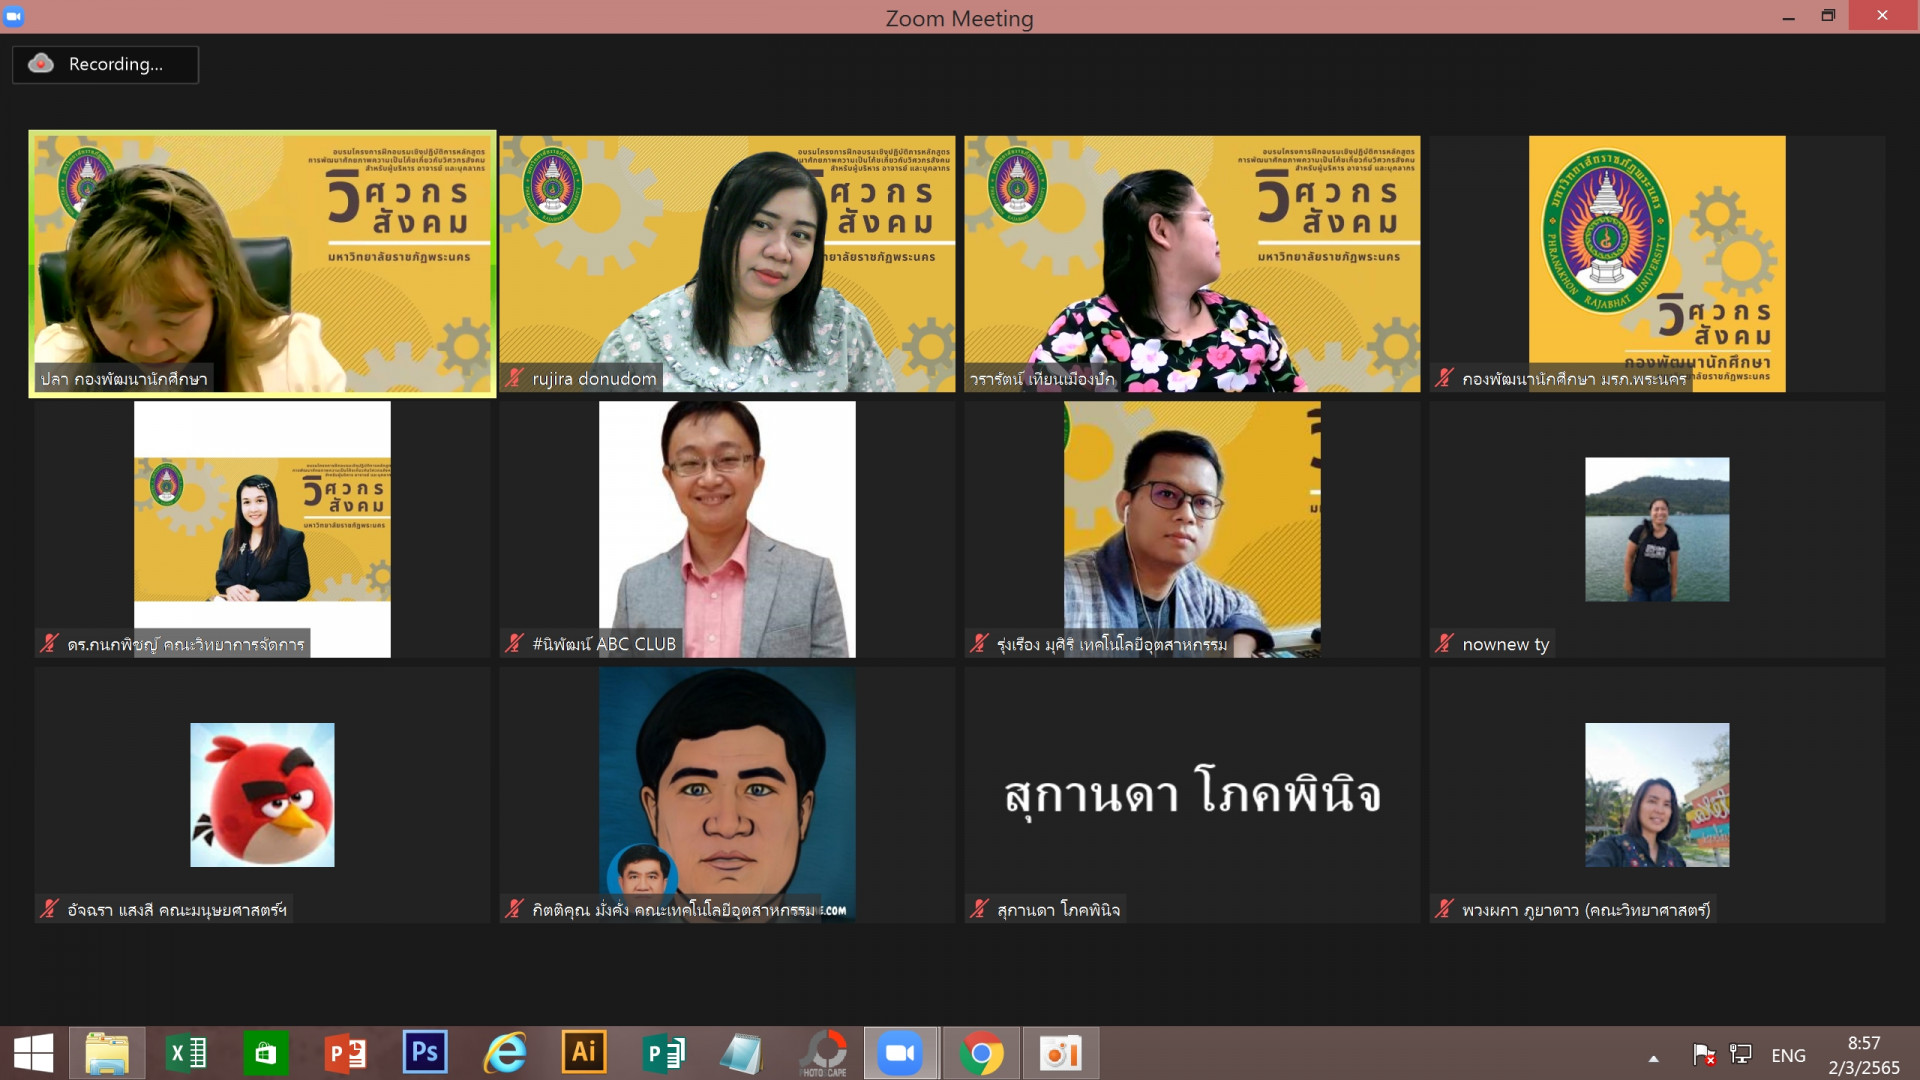
Task: Select พวงผกา ภูยาดาว participant tile
Action: click(1657, 795)
